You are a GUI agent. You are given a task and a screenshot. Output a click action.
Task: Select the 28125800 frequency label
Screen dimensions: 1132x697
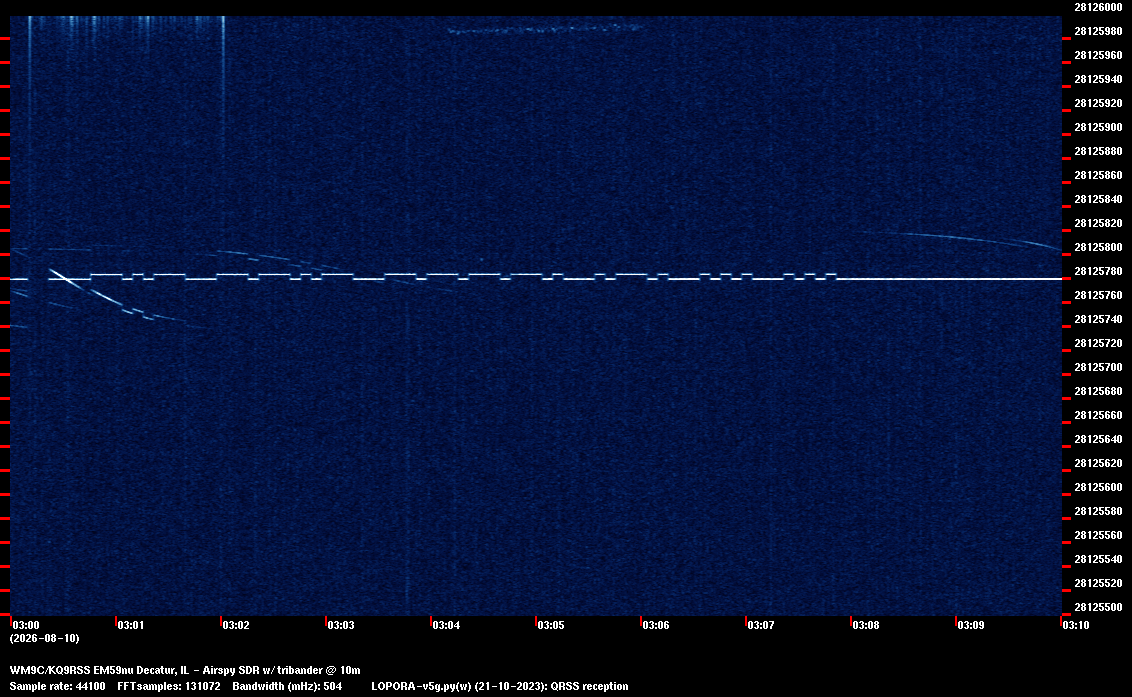(x=1098, y=247)
